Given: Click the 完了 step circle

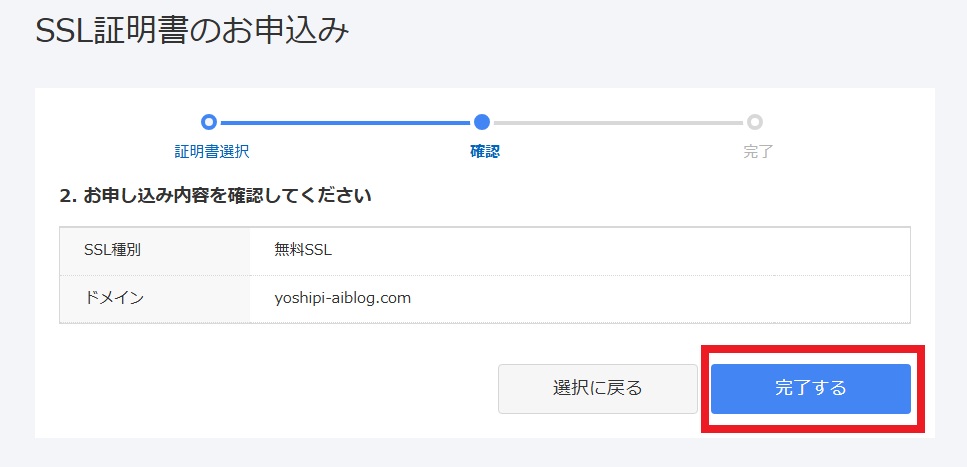Looking at the screenshot, I should coord(755,122).
